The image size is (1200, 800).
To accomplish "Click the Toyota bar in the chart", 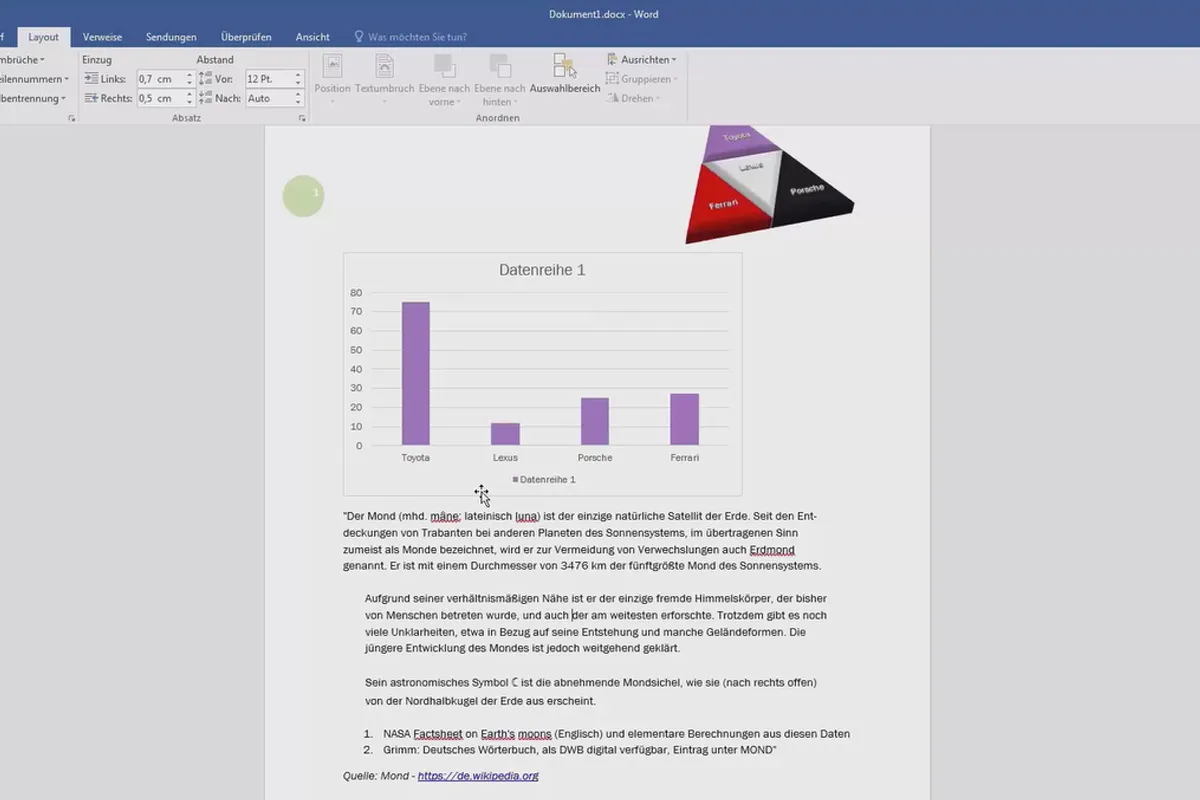I will tap(416, 373).
